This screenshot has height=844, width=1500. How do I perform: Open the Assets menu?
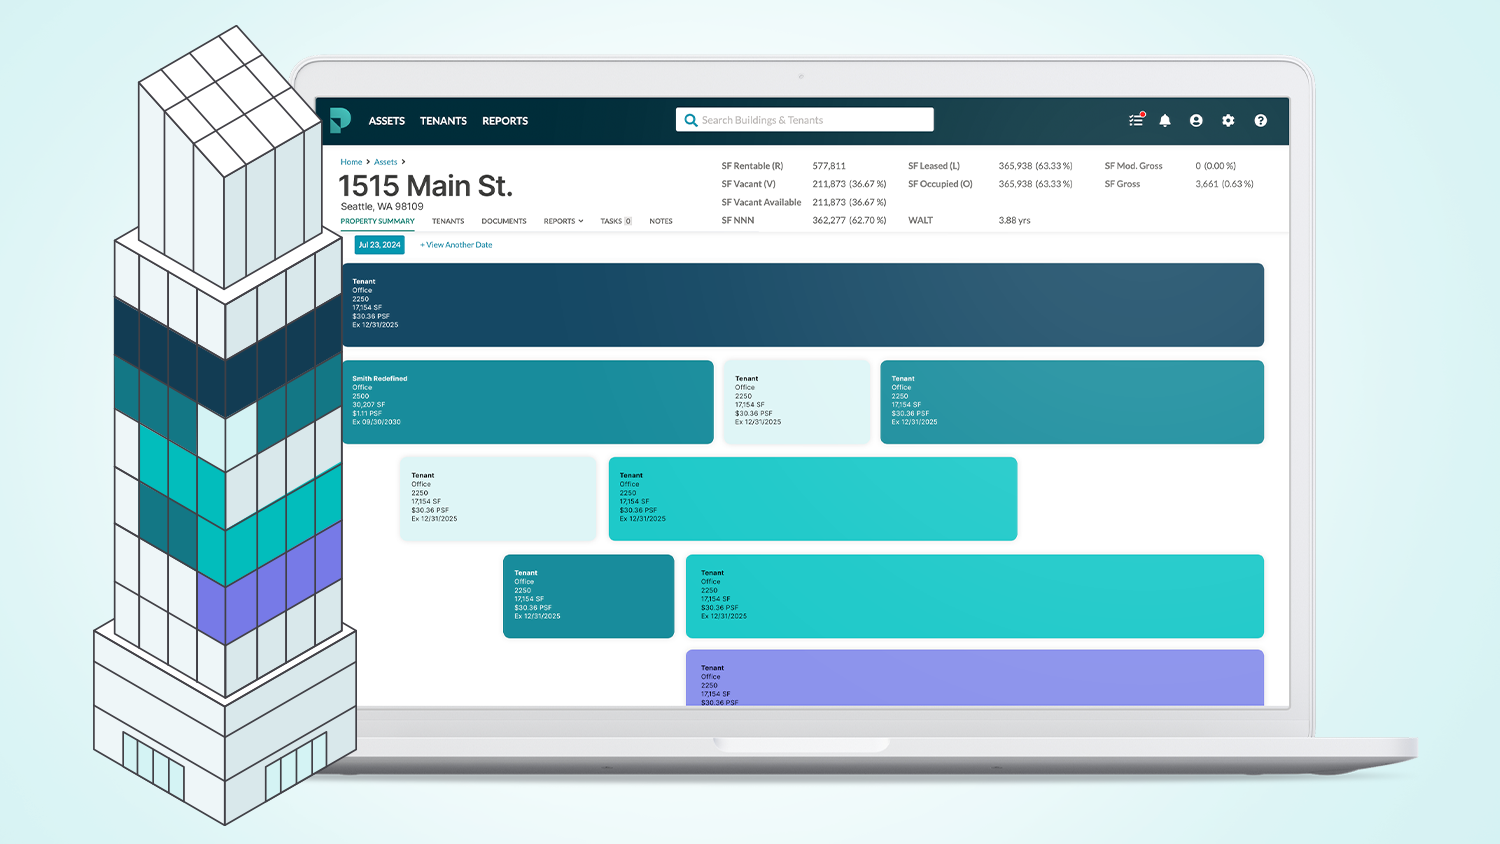point(386,121)
